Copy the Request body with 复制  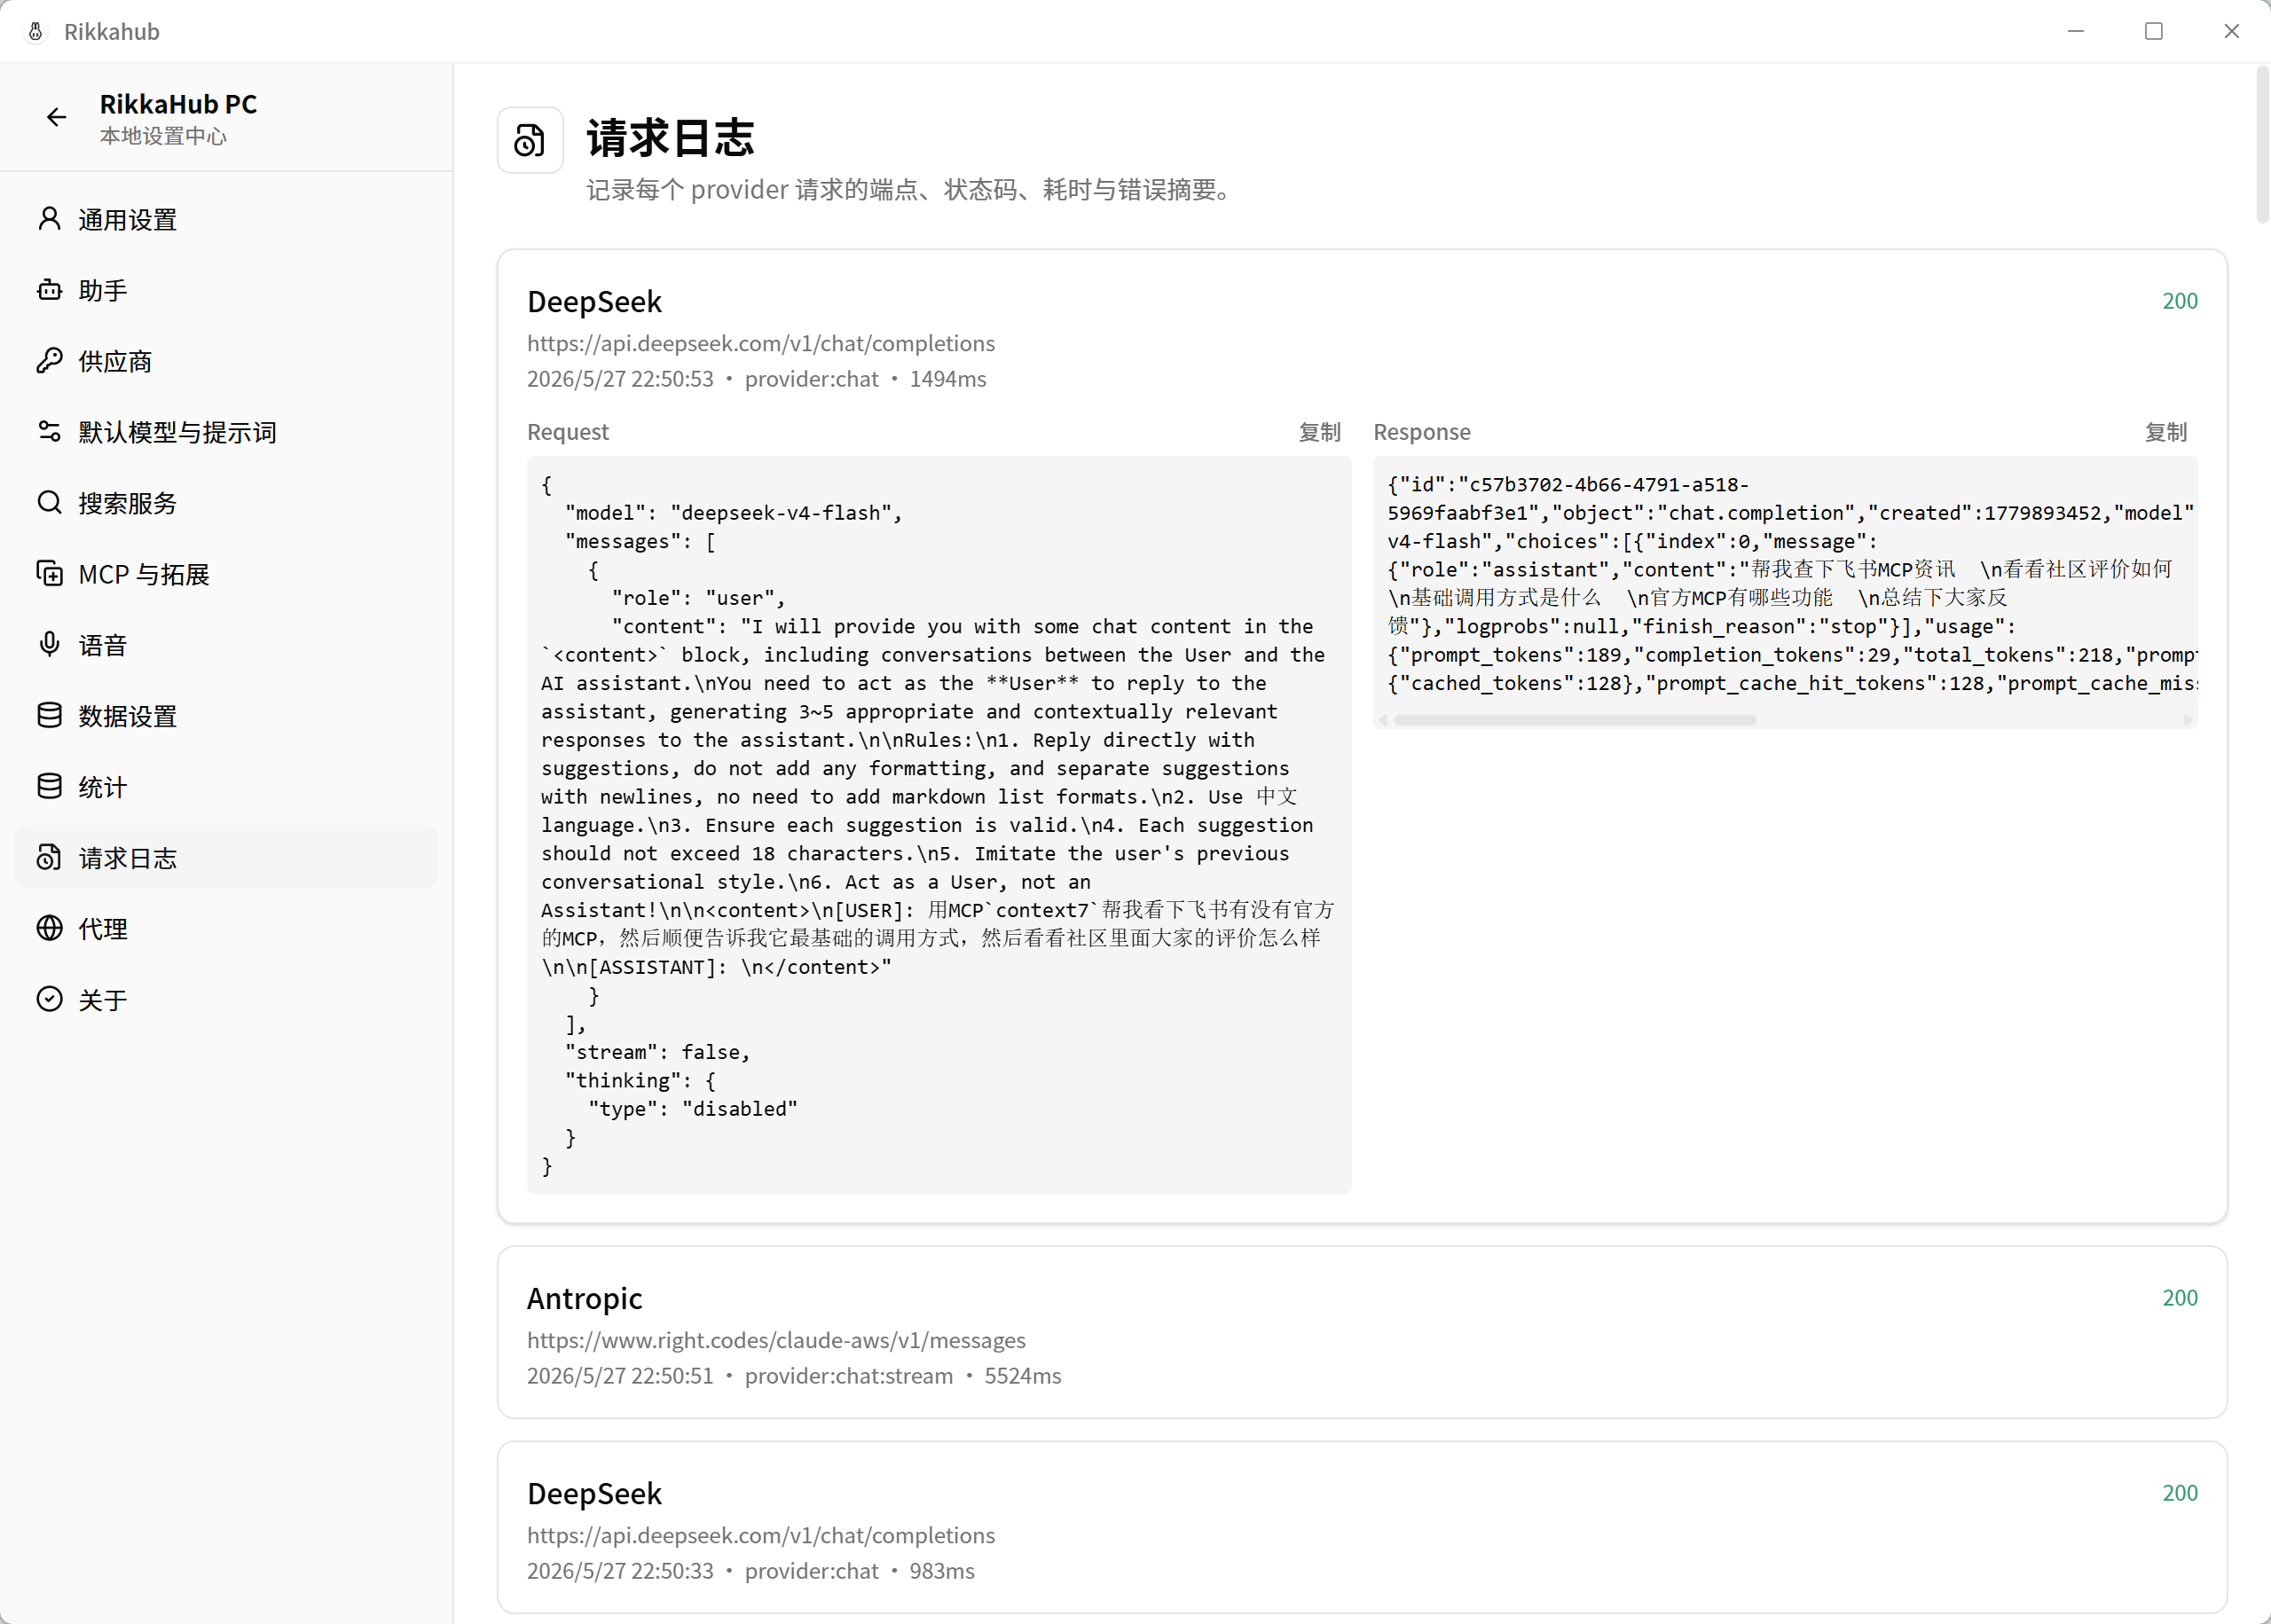(1319, 432)
